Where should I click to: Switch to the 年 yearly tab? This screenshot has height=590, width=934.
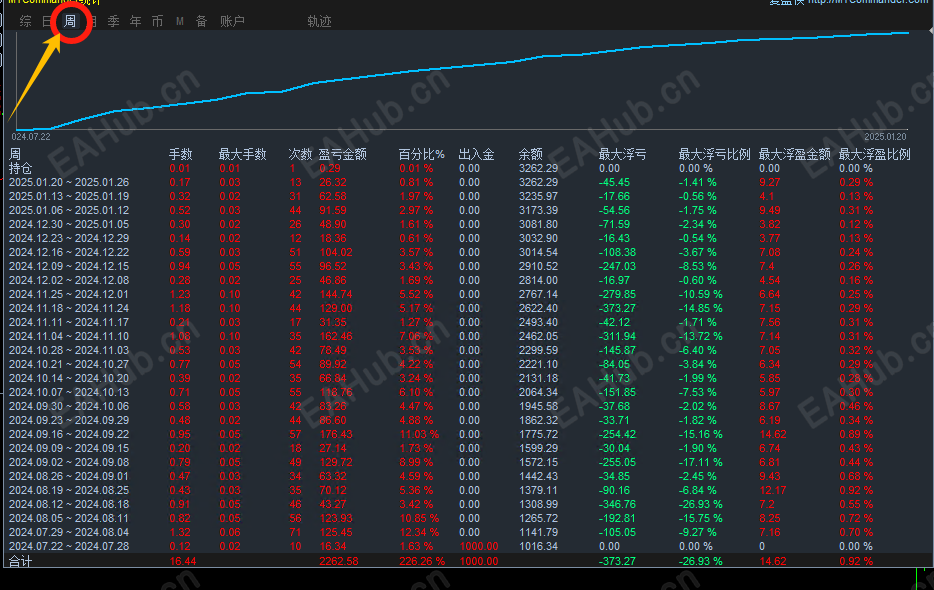pos(136,21)
